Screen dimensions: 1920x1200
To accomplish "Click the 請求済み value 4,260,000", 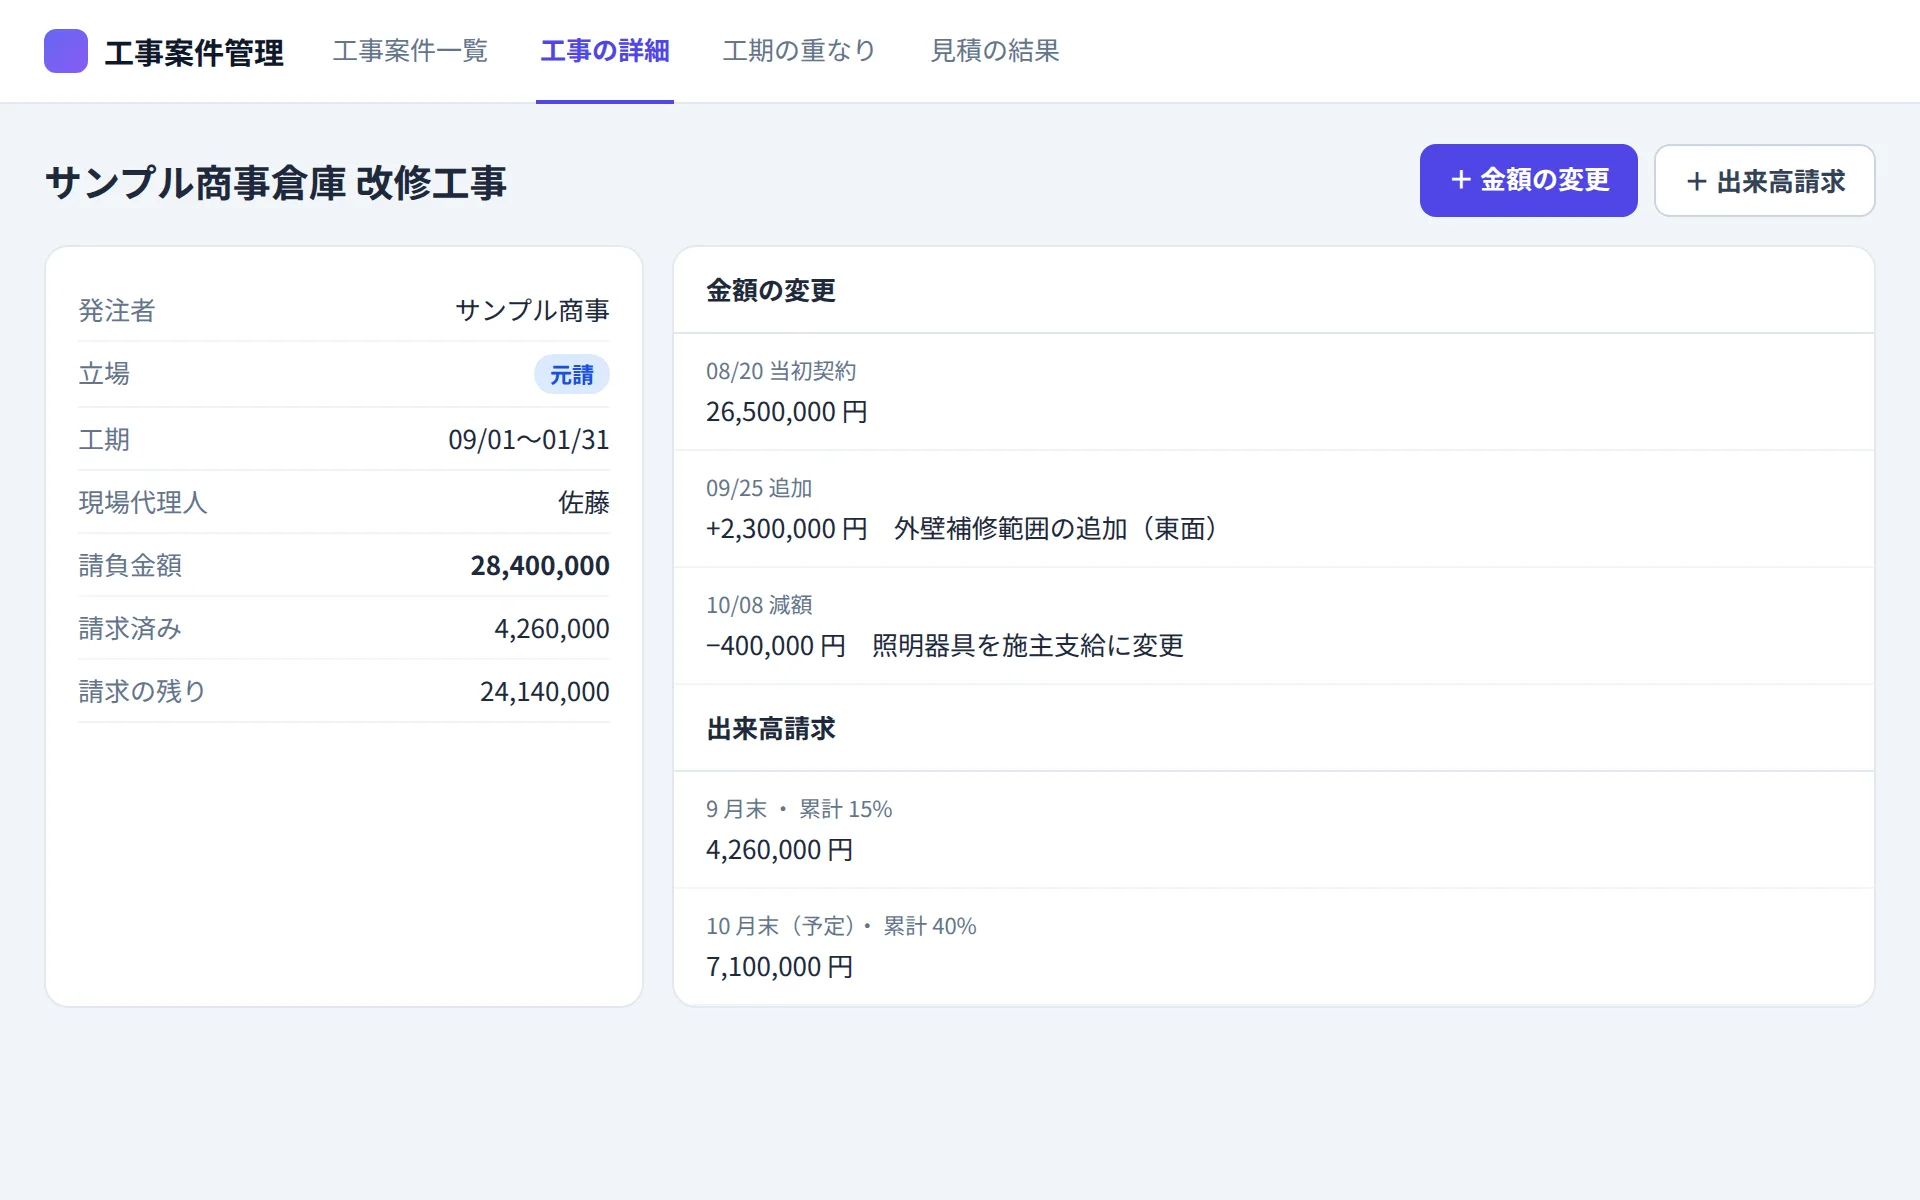I will tap(551, 629).
